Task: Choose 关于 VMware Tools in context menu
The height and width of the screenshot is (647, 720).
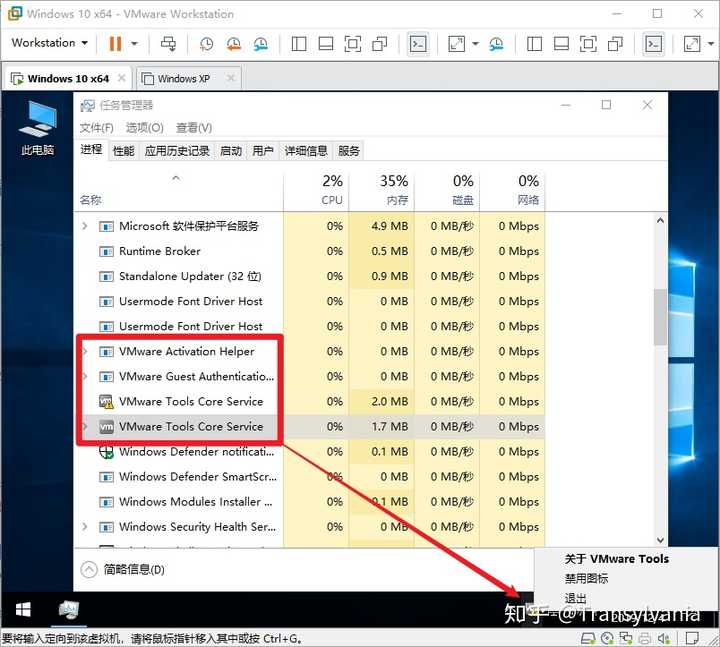Action: (616, 559)
